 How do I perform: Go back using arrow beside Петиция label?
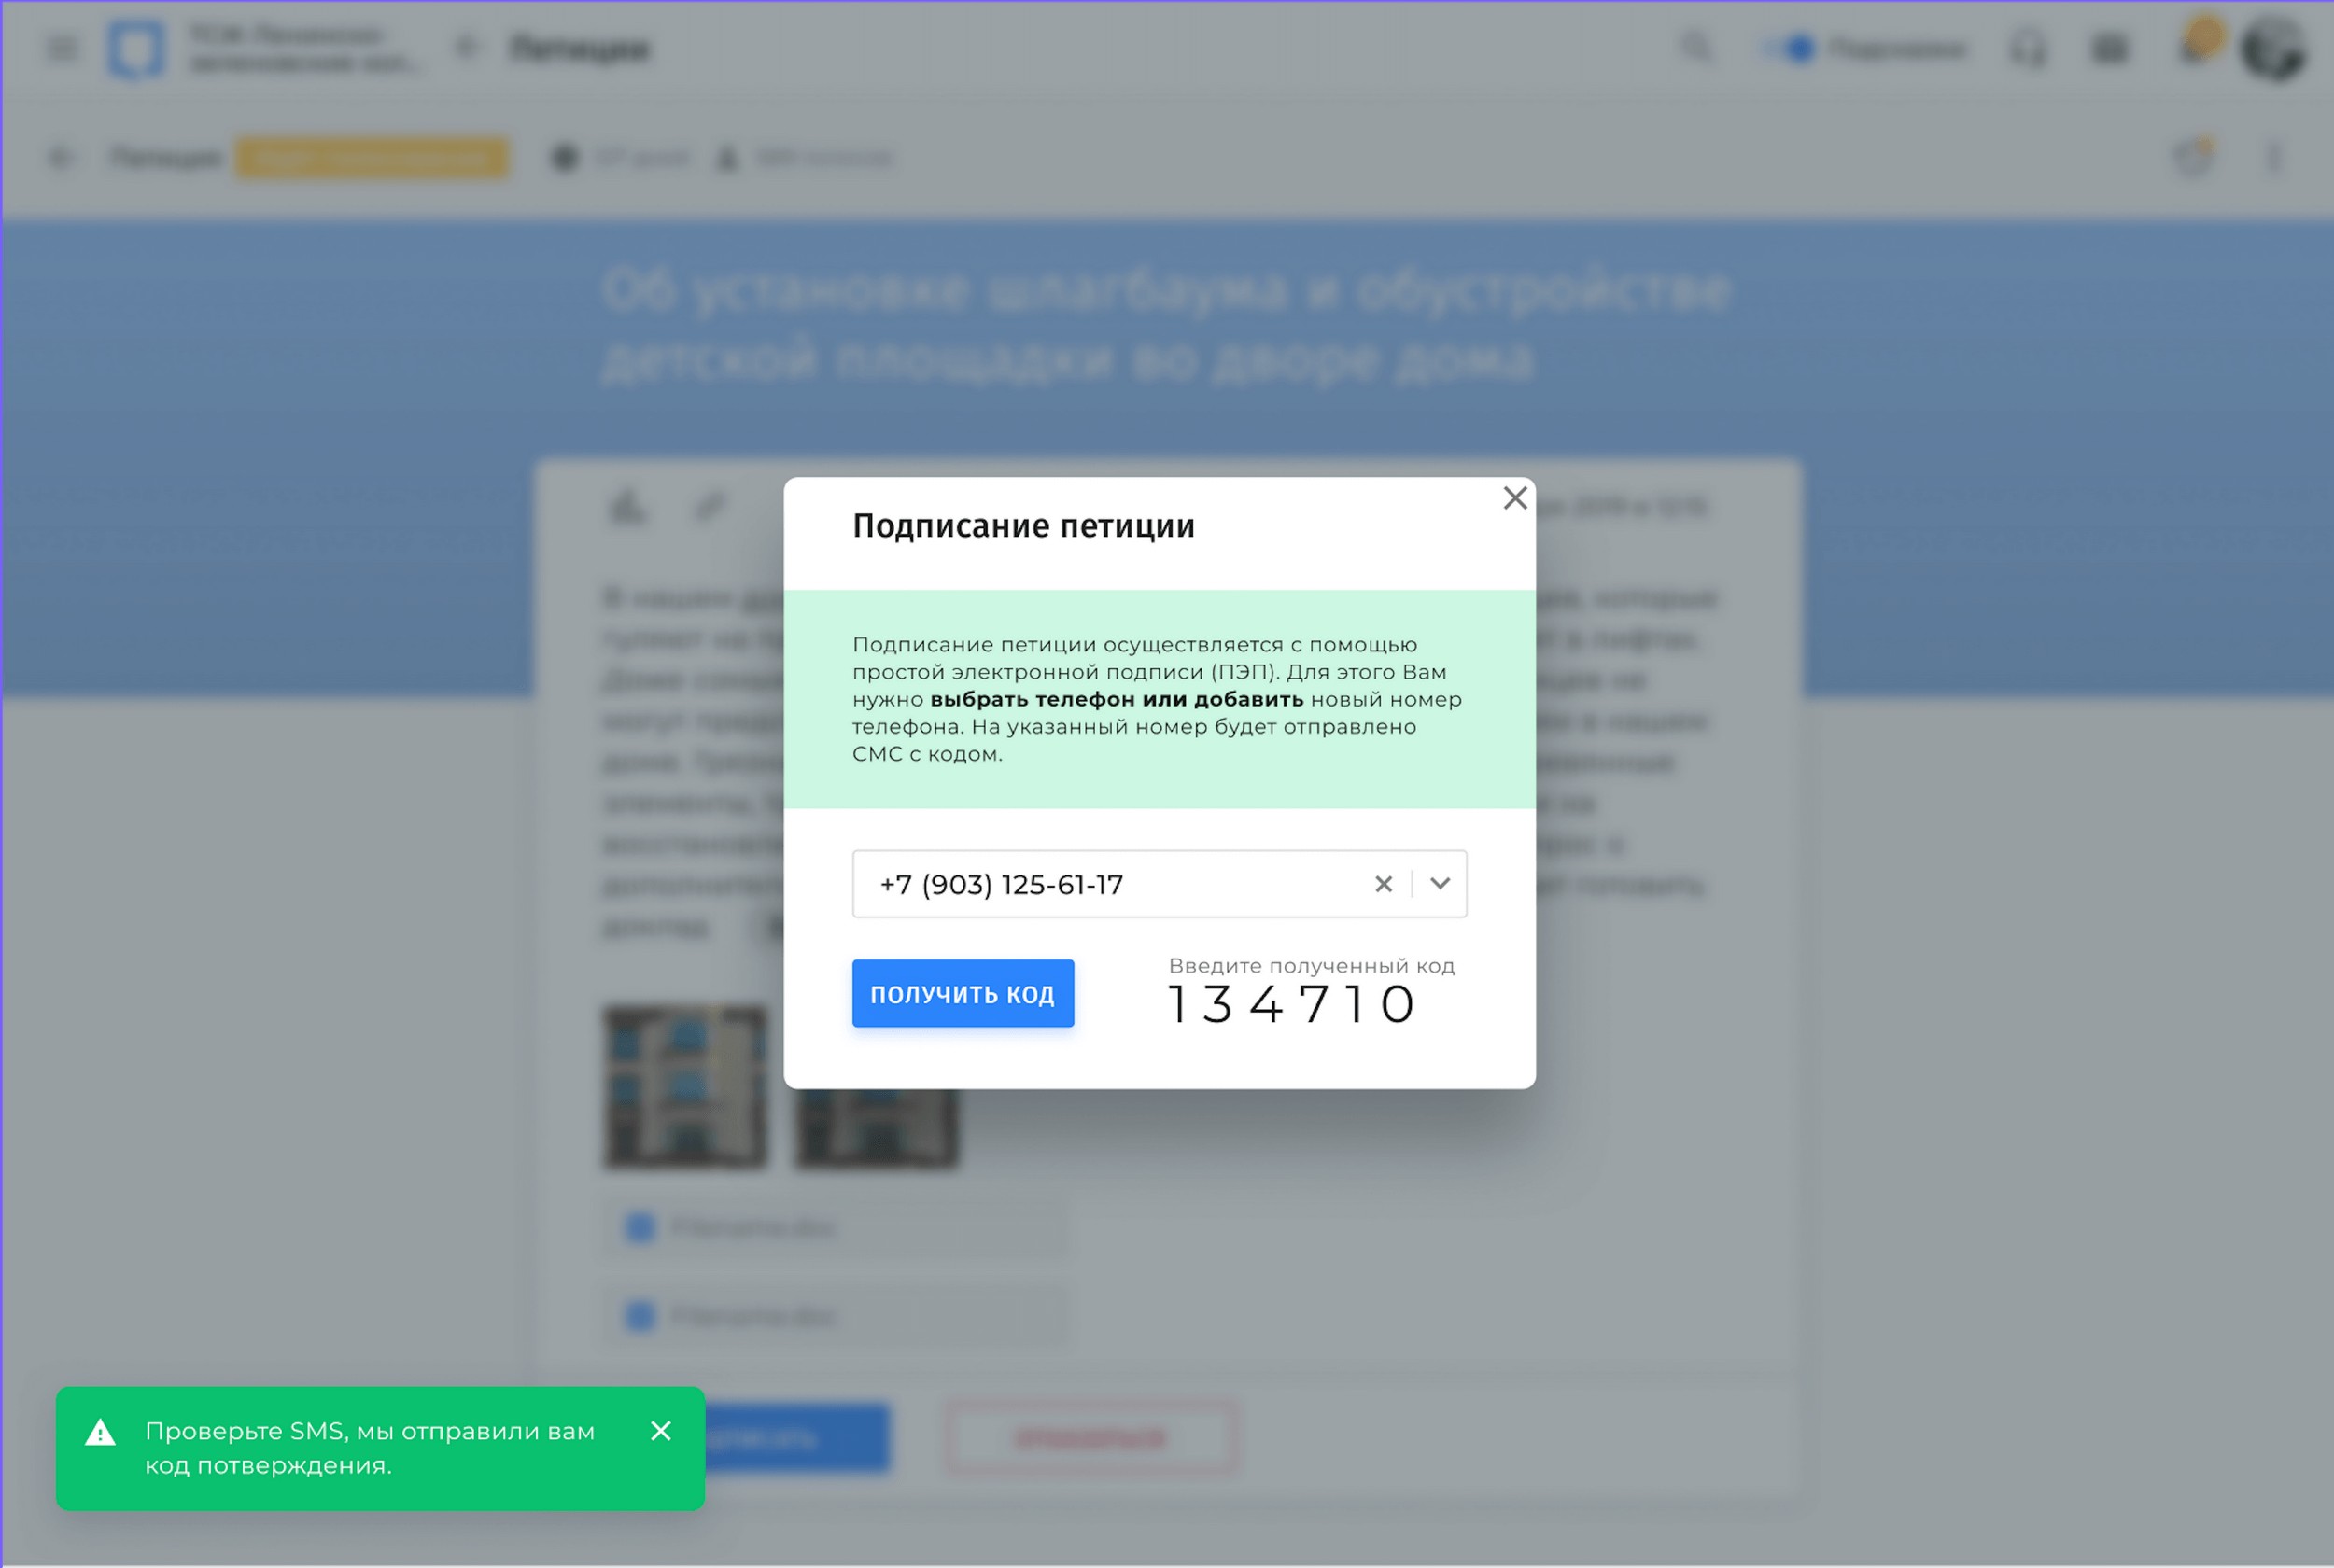[x=60, y=158]
